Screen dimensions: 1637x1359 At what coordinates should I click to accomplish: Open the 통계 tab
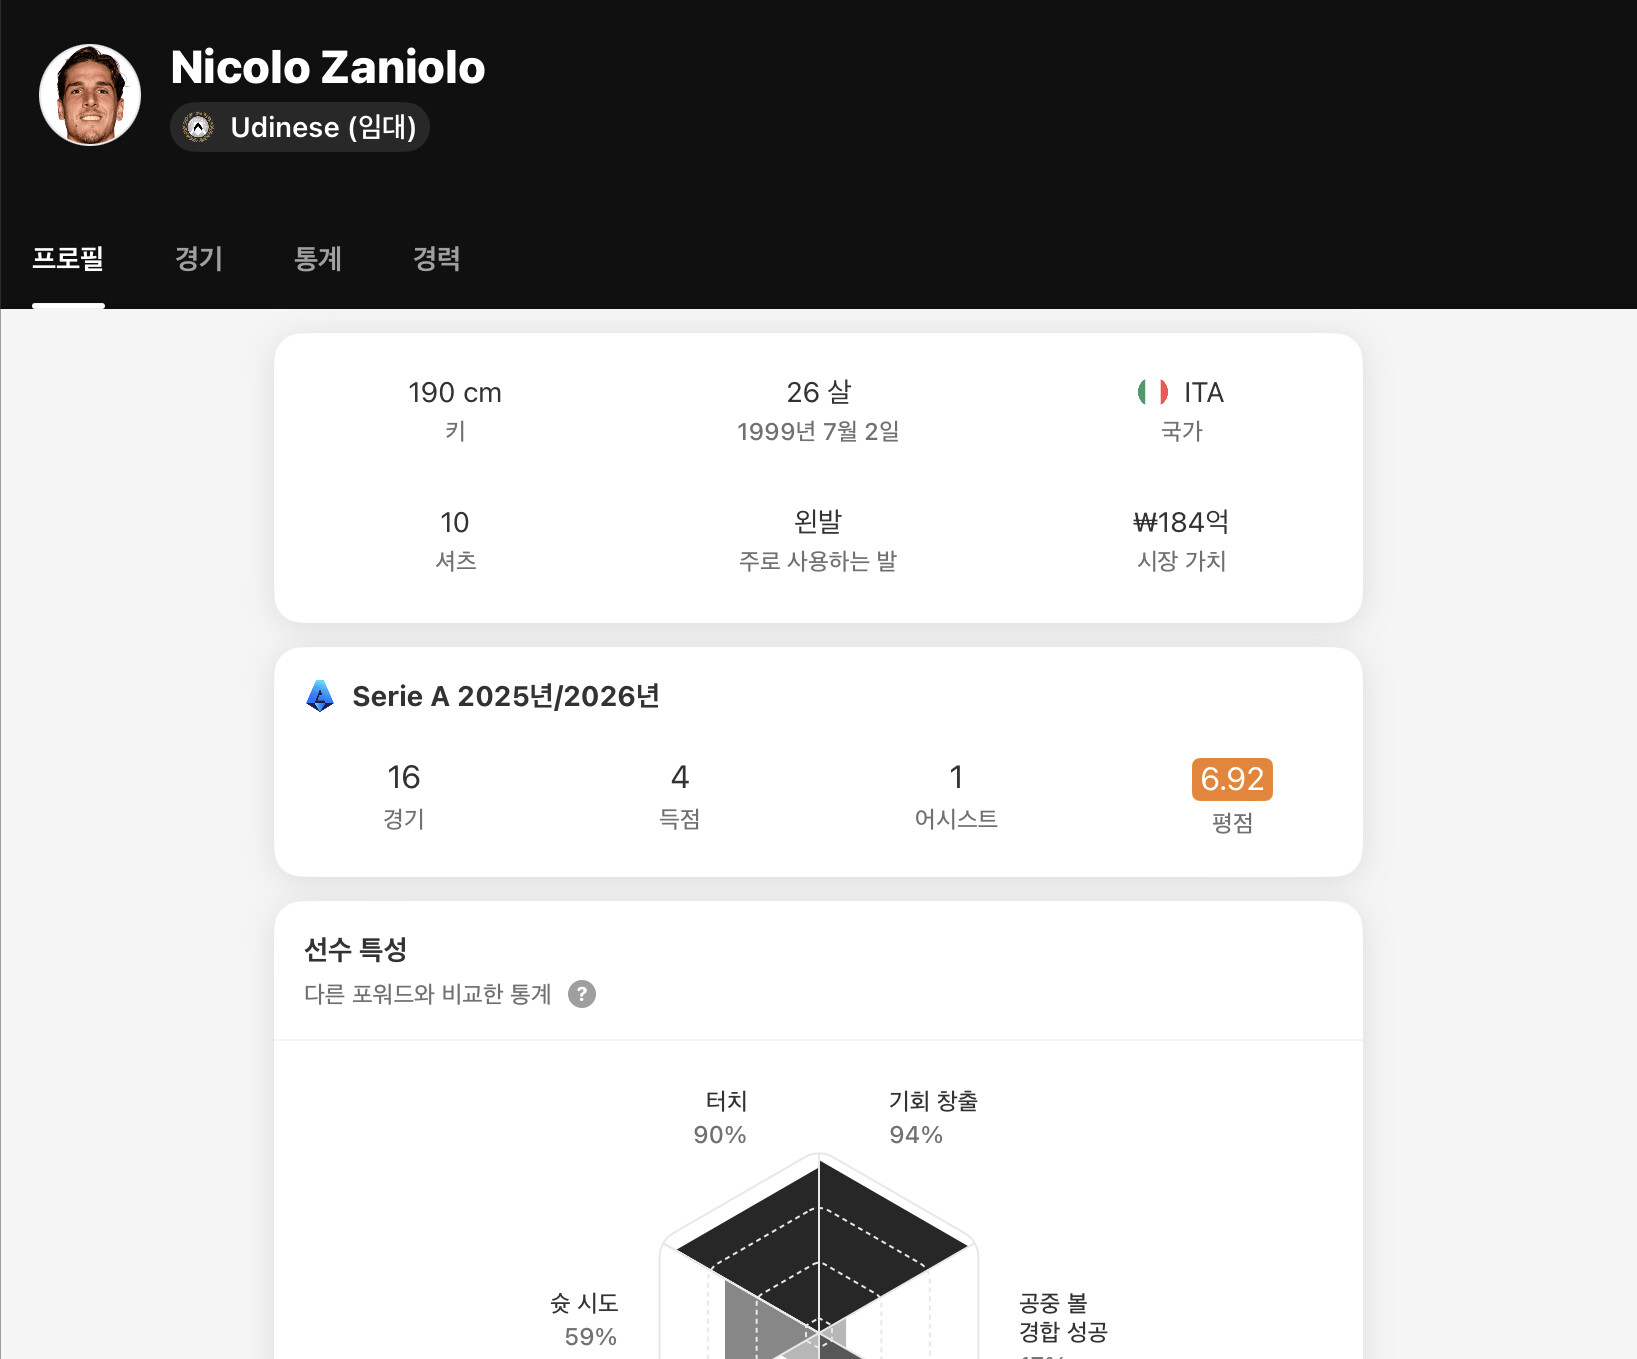[318, 259]
